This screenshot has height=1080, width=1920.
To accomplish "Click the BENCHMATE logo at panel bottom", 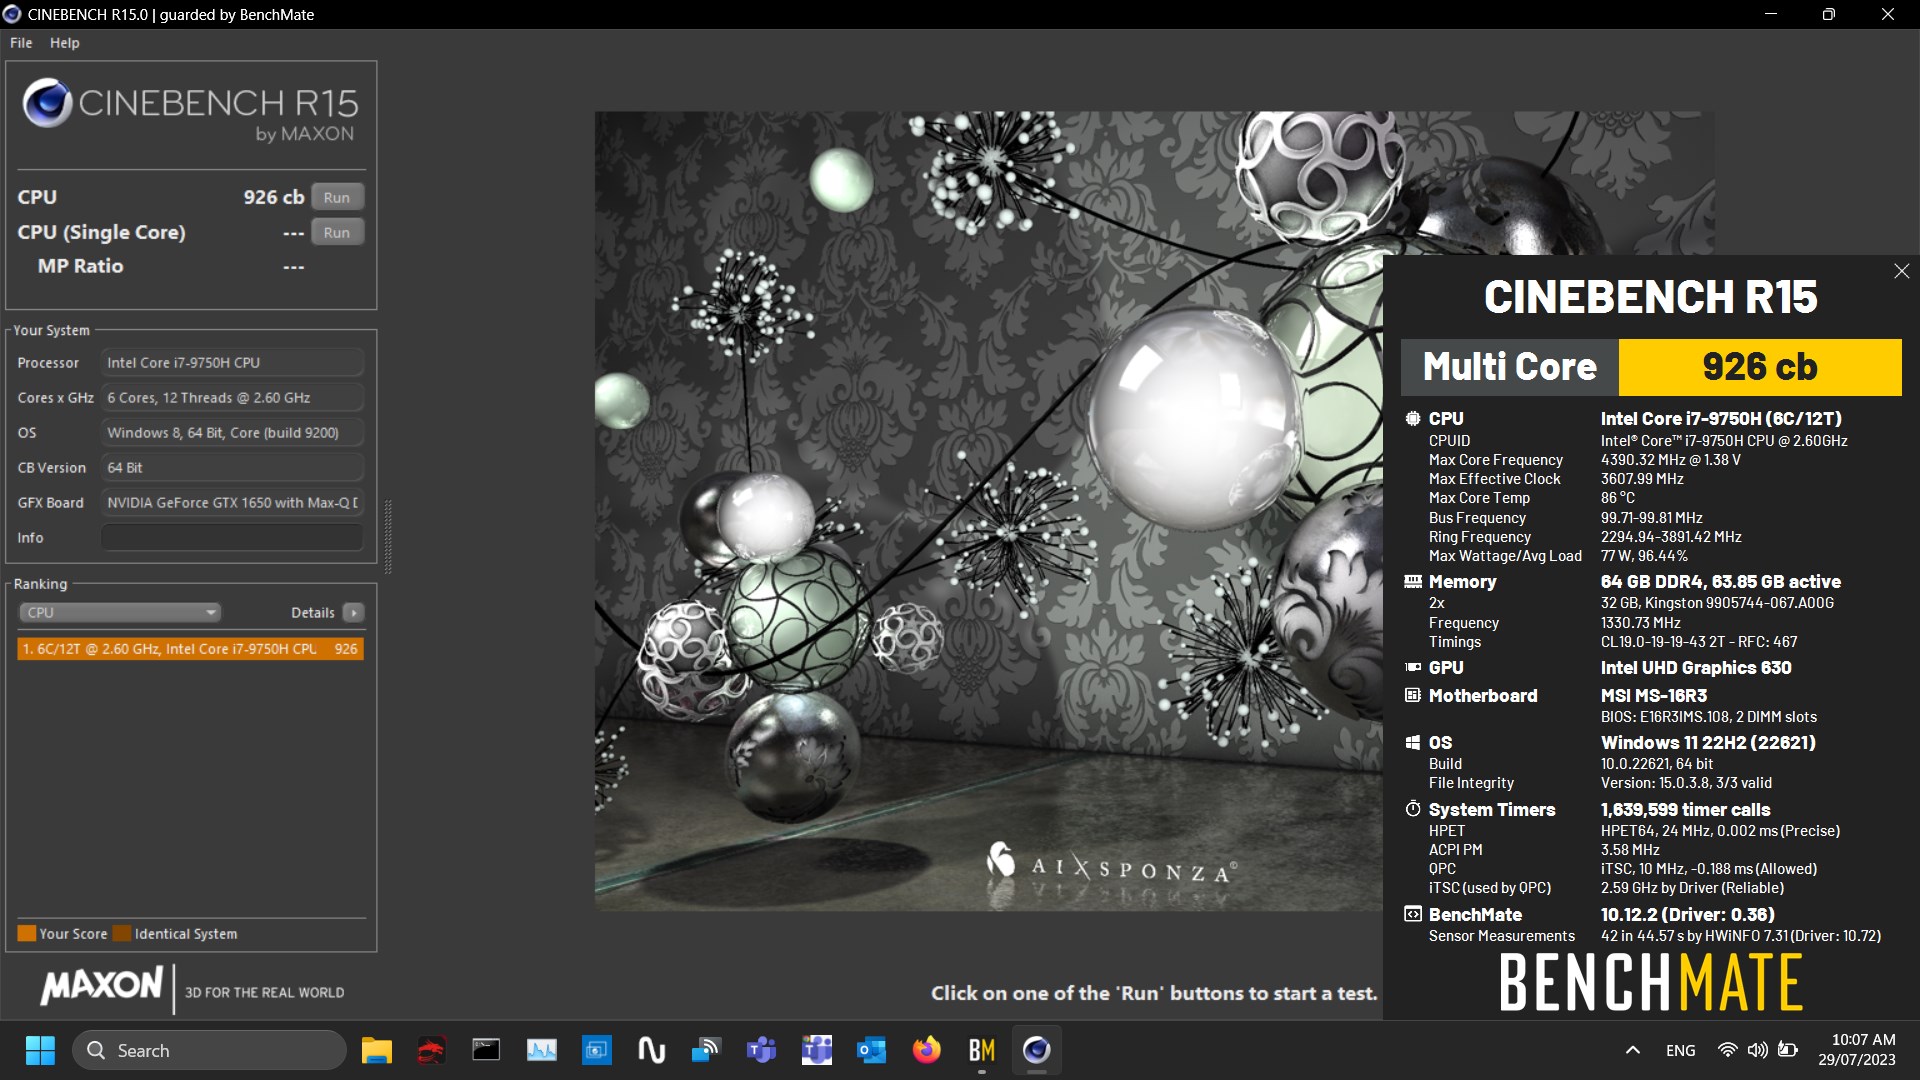I will pos(1650,981).
